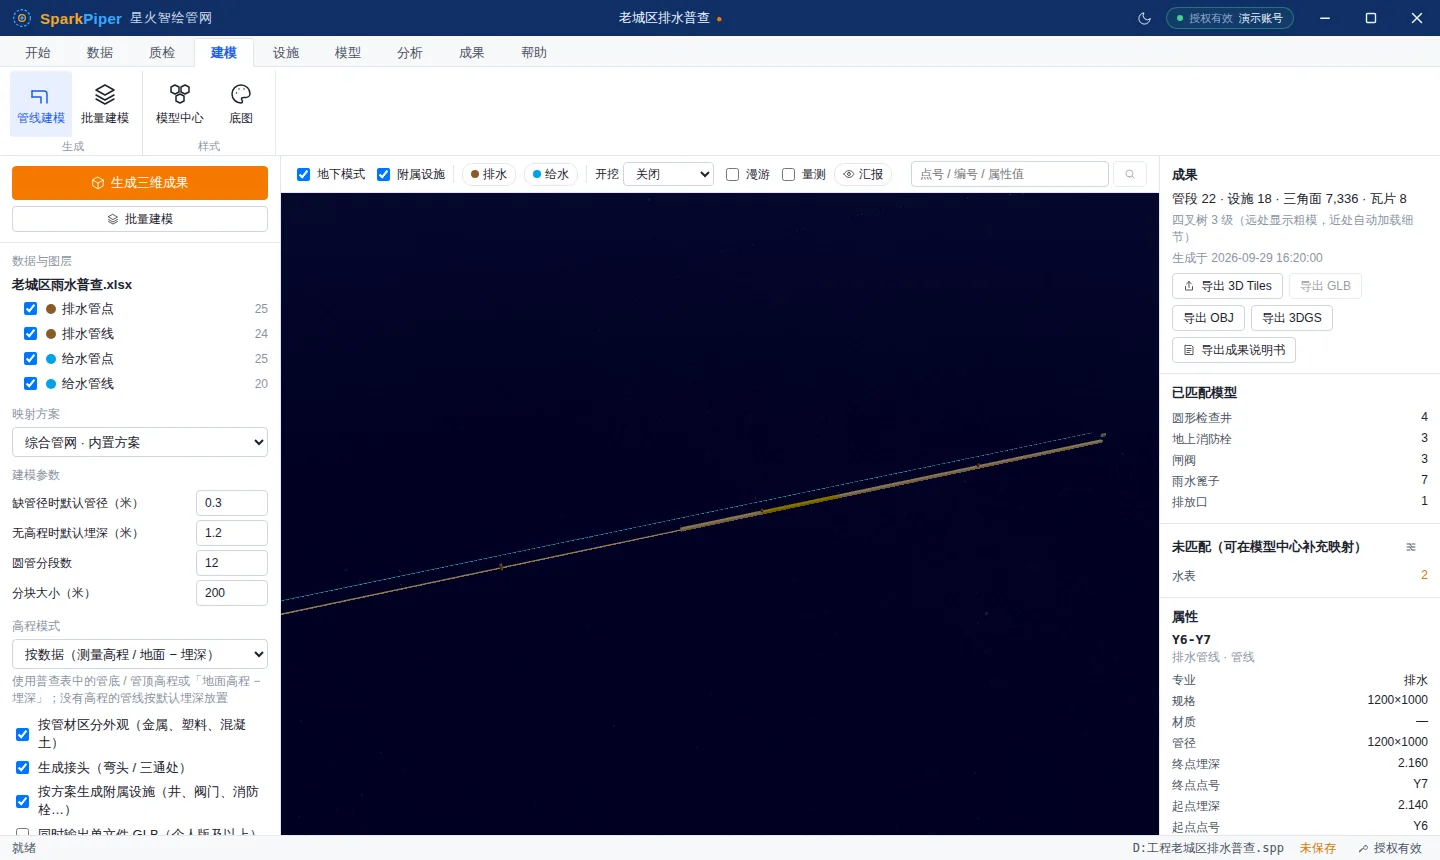The width and height of the screenshot is (1440, 860).
Task: Open the 开挖 dropdown
Action: point(668,174)
